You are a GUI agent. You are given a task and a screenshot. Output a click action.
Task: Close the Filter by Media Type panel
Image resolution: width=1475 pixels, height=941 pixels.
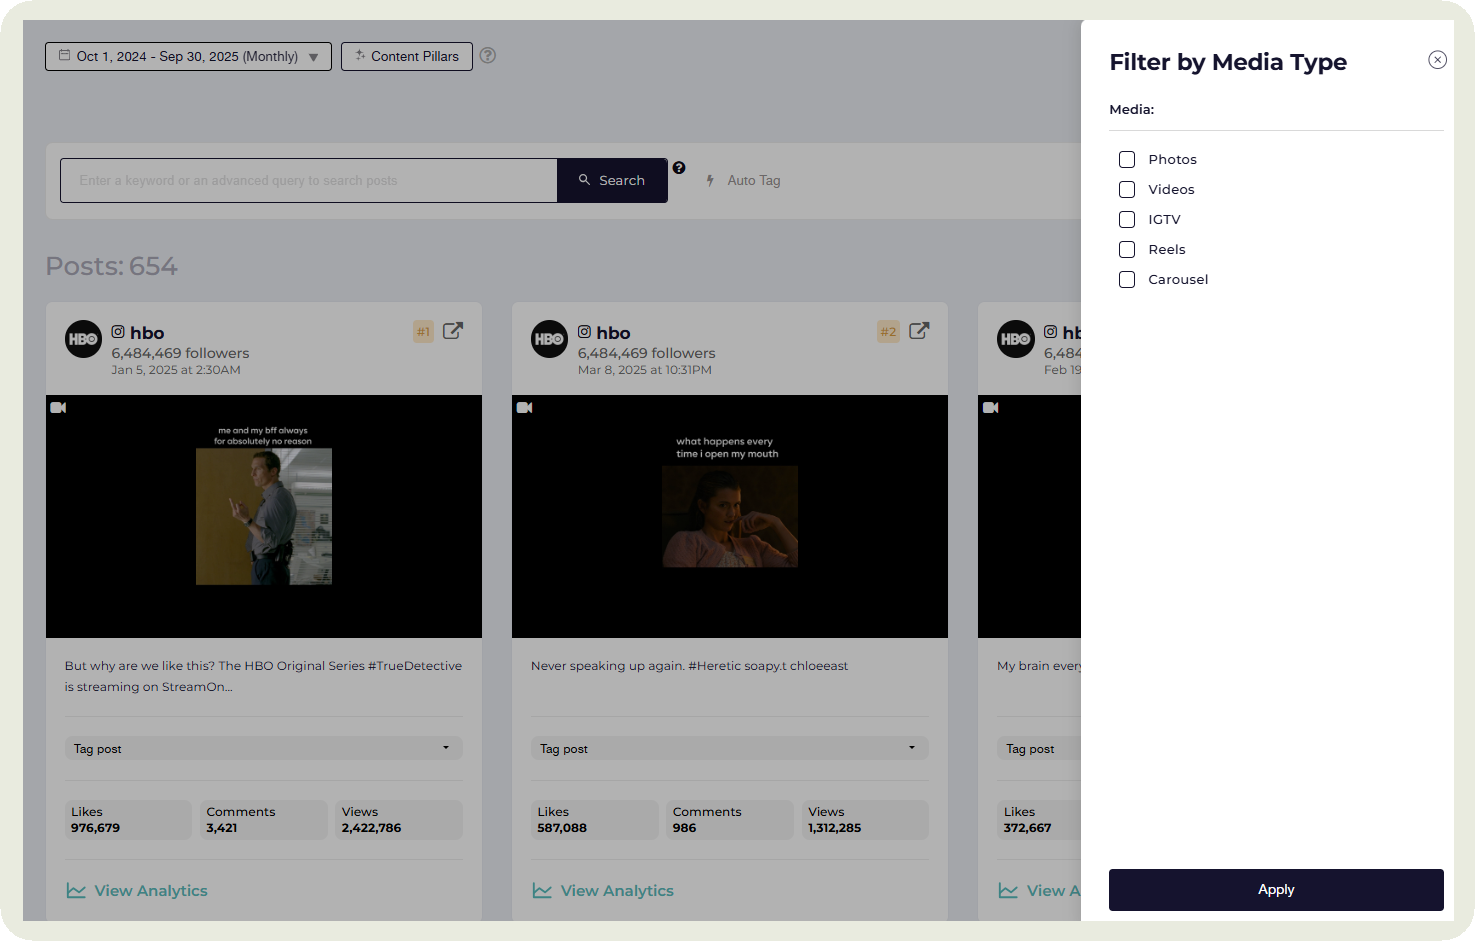[1437, 60]
